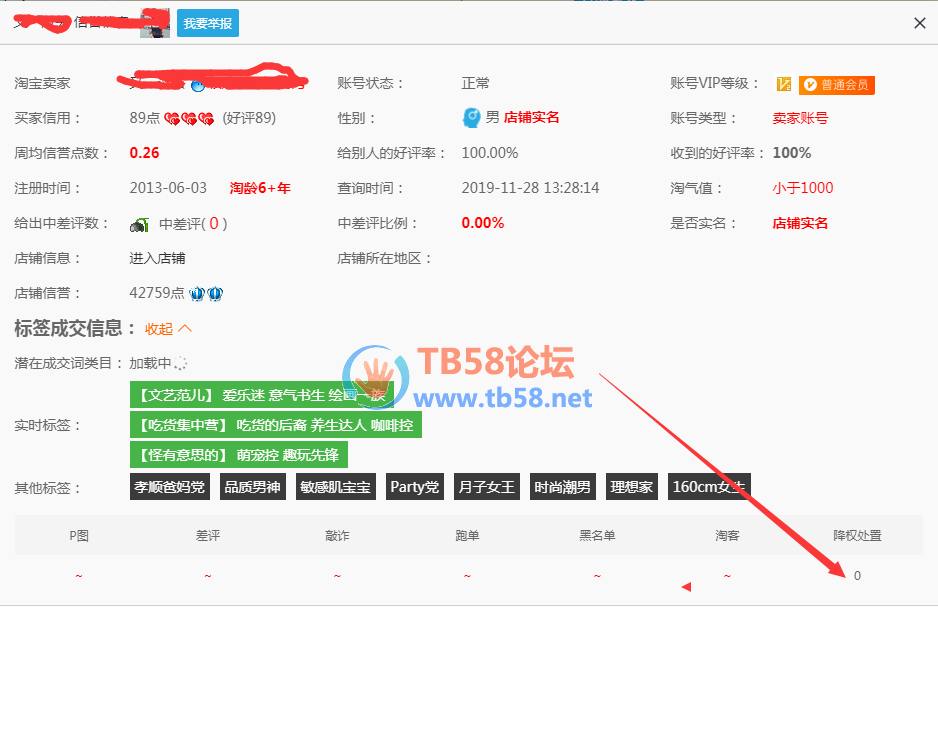
Task: Click the 160cm女生 tag
Action: (x=709, y=487)
